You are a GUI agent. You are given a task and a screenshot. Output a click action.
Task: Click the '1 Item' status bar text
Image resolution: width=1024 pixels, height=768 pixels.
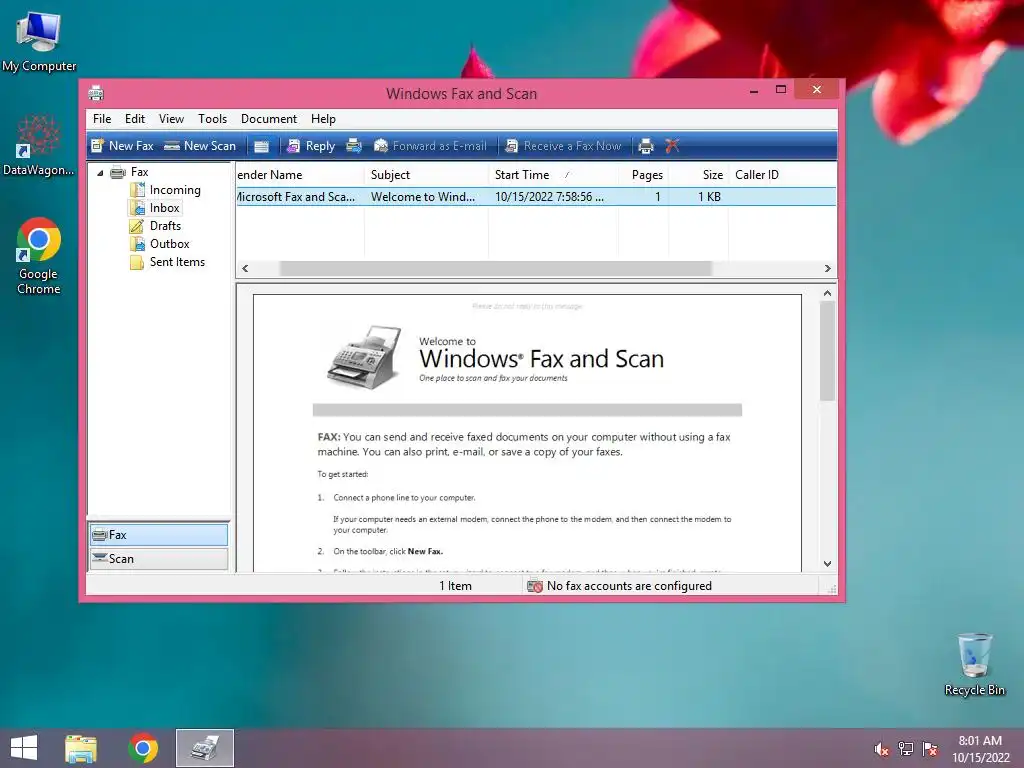coord(455,586)
